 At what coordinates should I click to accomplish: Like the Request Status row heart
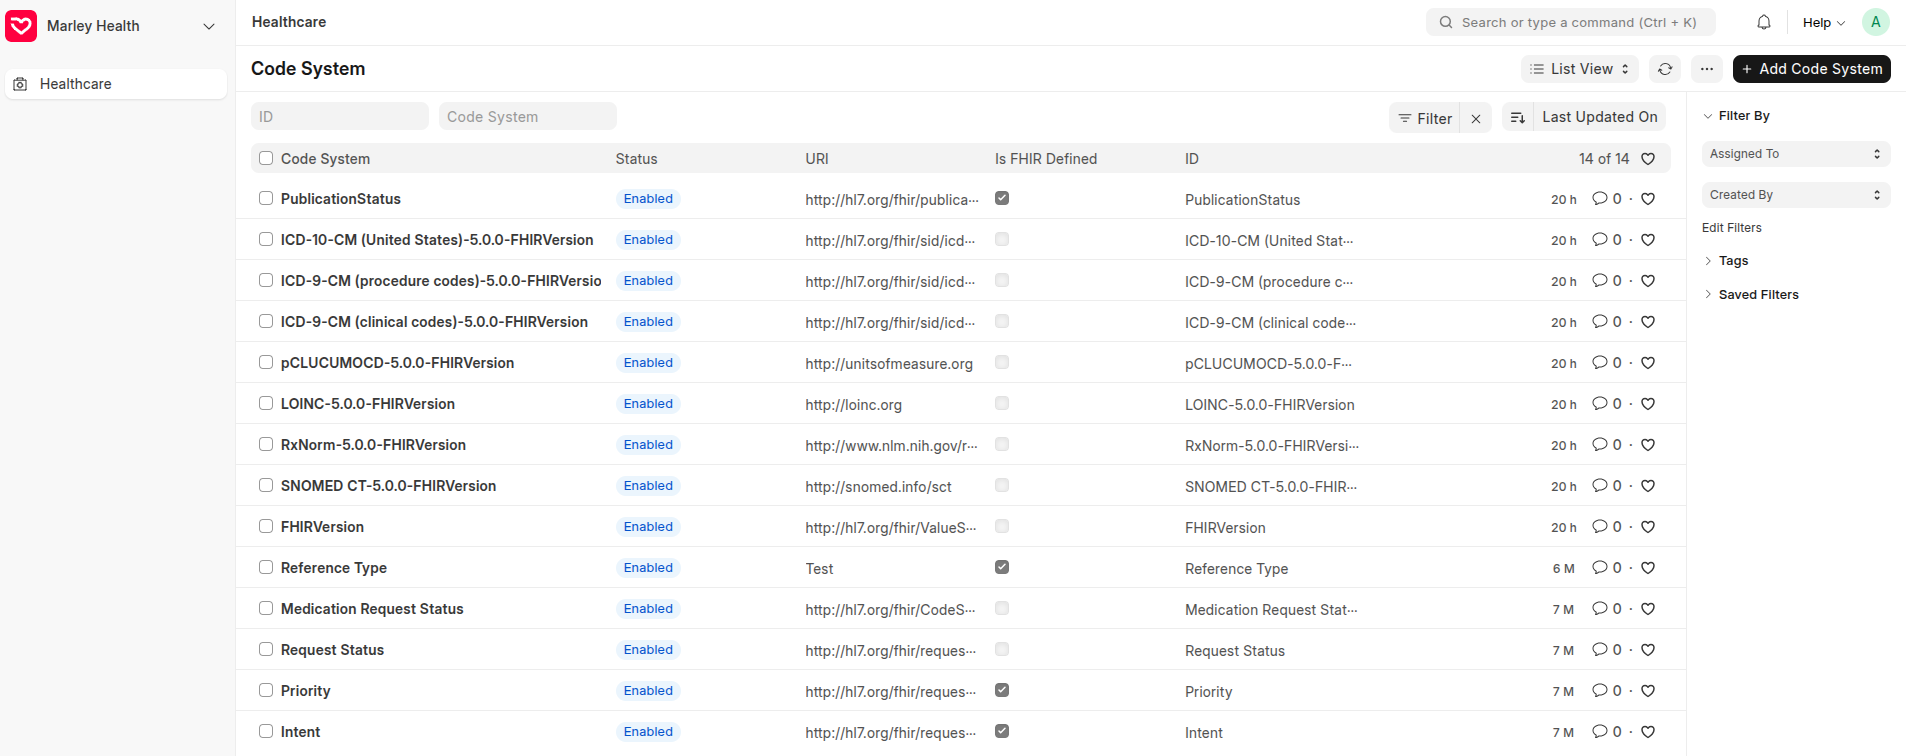(x=1648, y=650)
